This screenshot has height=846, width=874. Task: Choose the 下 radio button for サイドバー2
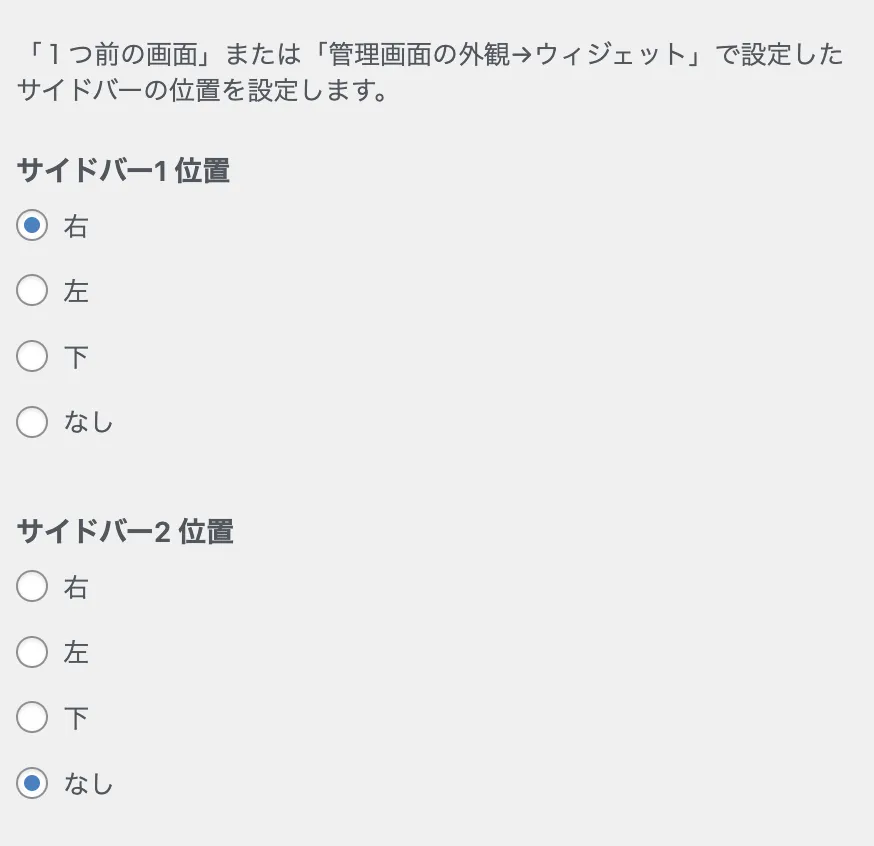[32, 718]
